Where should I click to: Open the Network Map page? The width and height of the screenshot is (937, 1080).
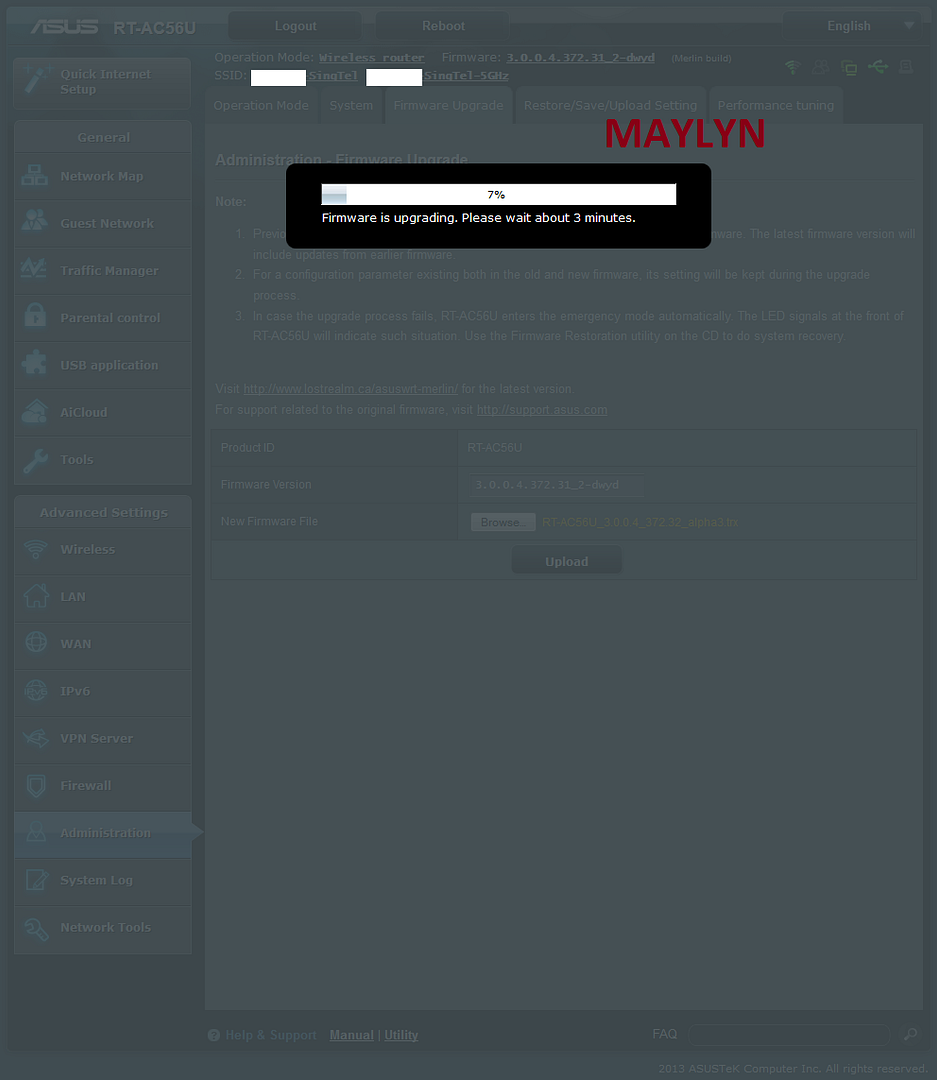(102, 176)
